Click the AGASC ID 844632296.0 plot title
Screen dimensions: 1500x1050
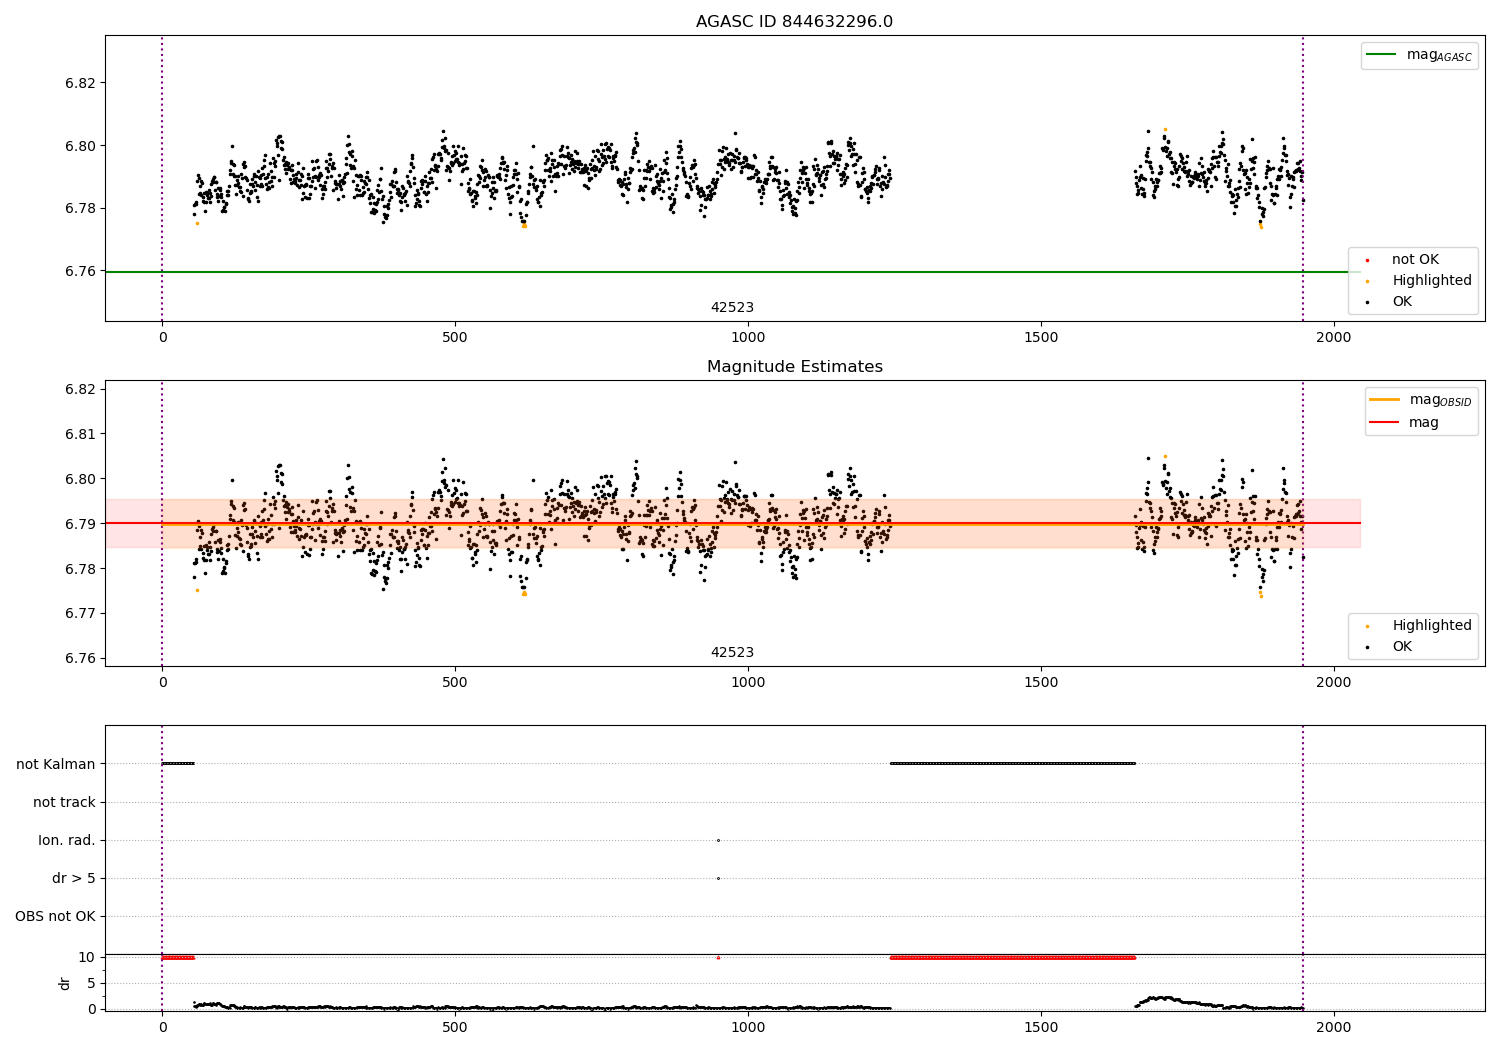coord(794,22)
